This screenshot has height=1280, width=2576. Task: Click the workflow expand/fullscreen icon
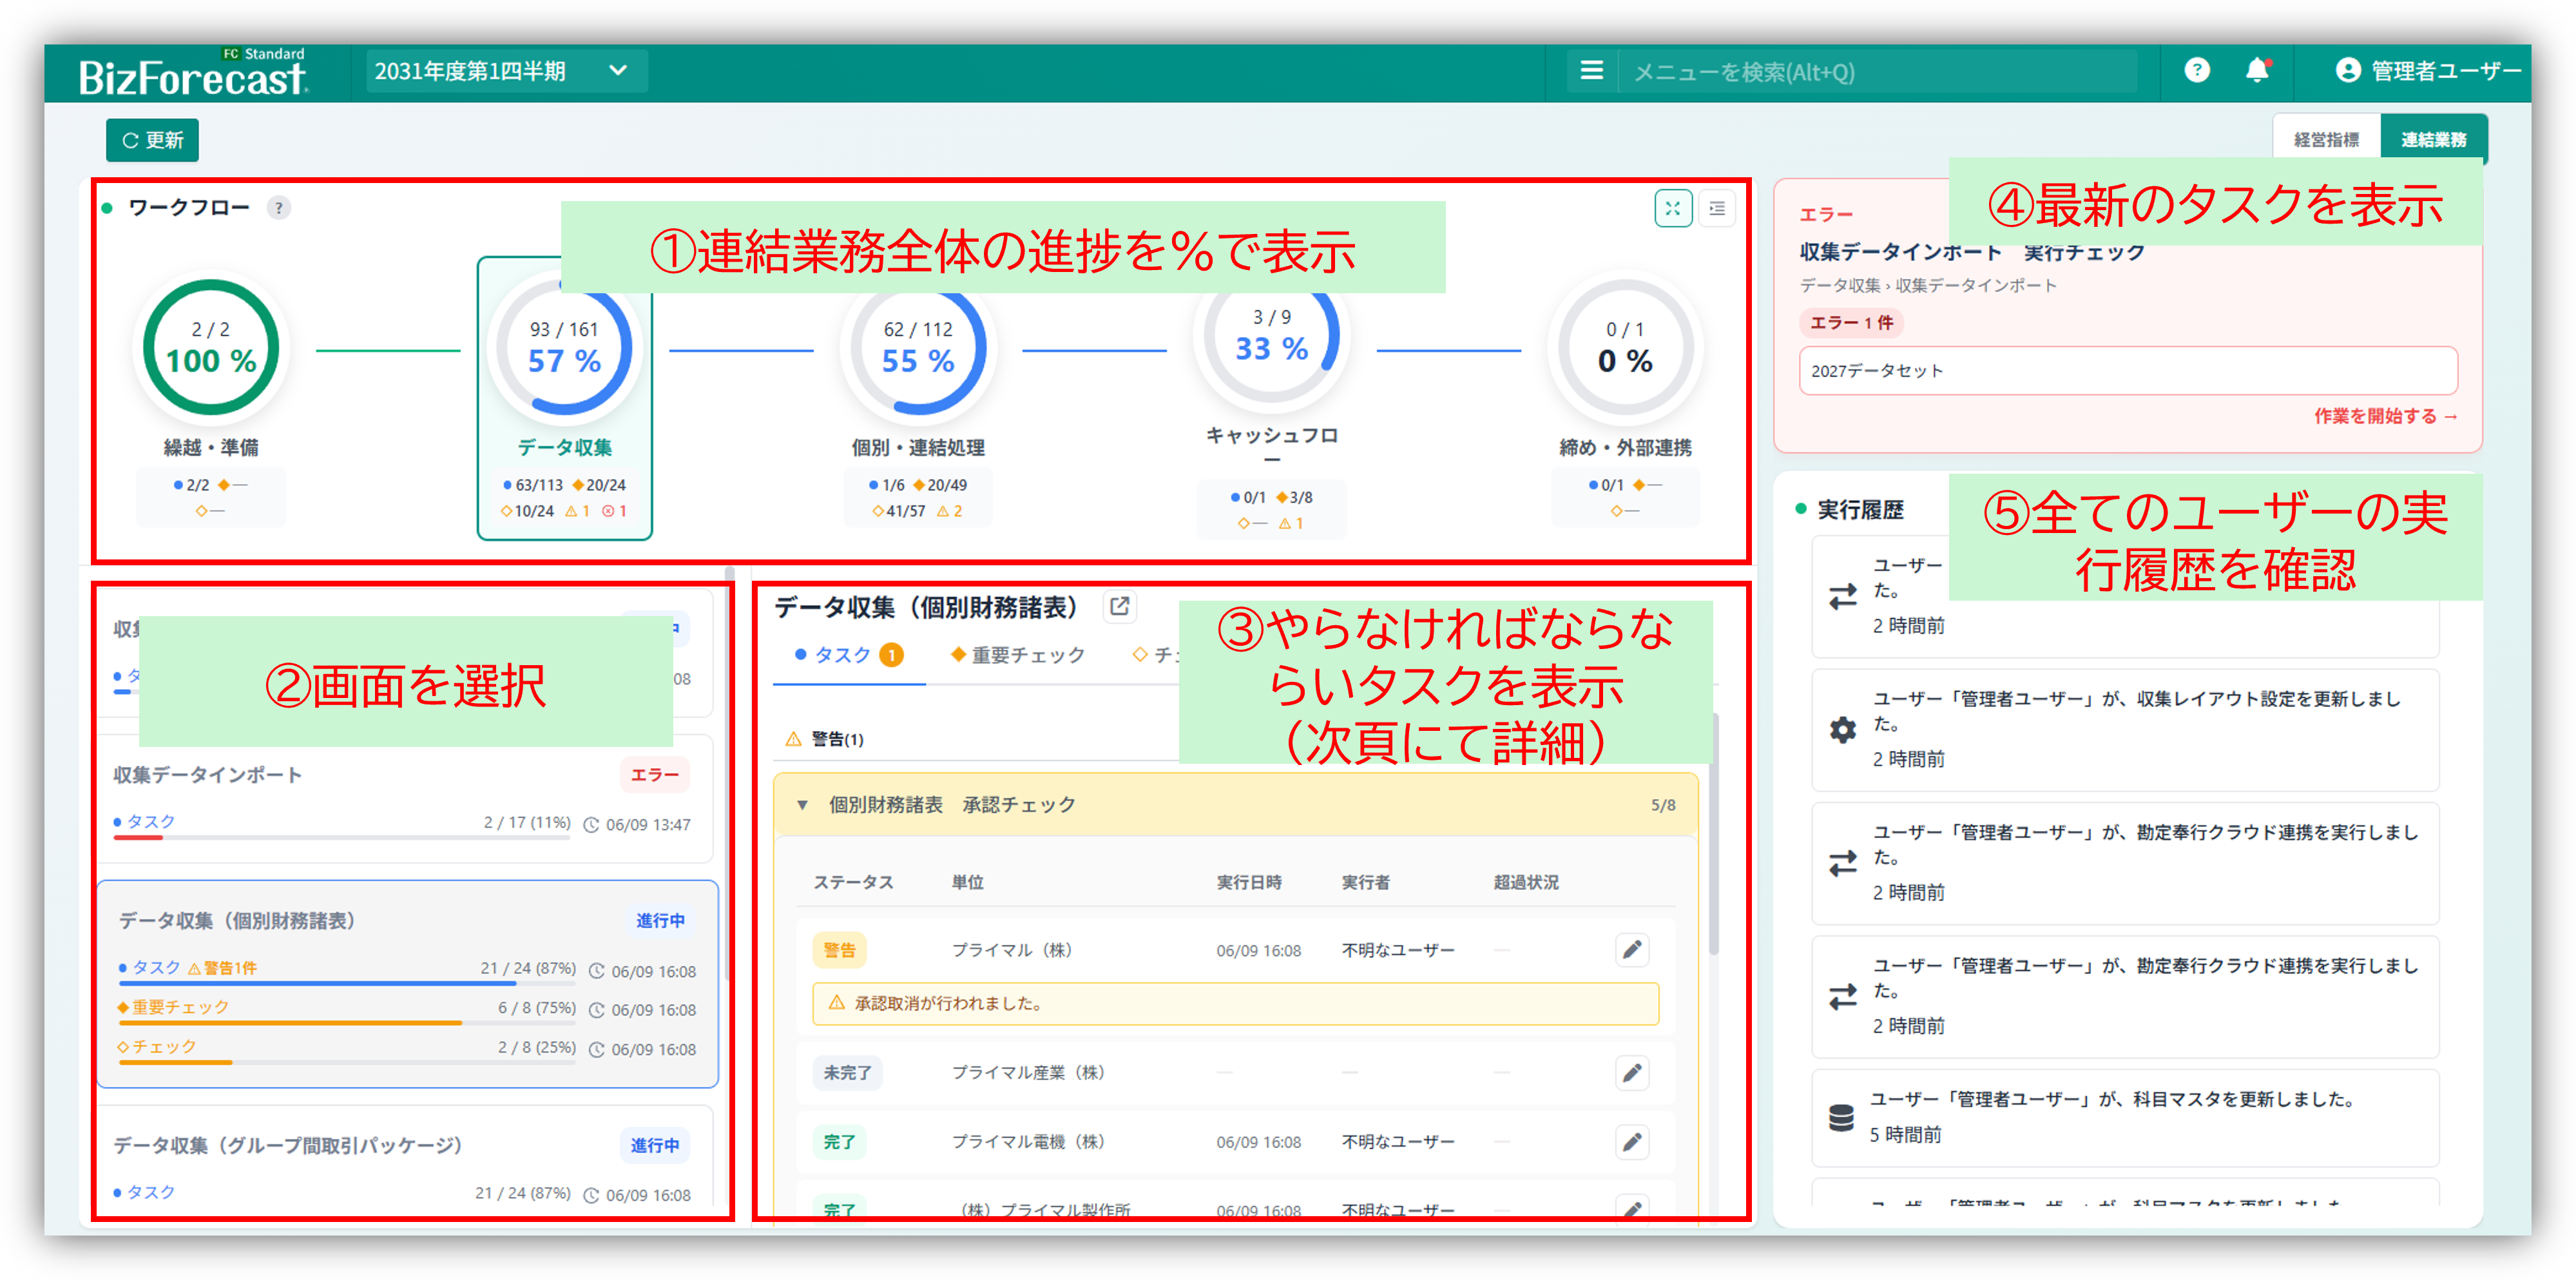(1672, 209)
